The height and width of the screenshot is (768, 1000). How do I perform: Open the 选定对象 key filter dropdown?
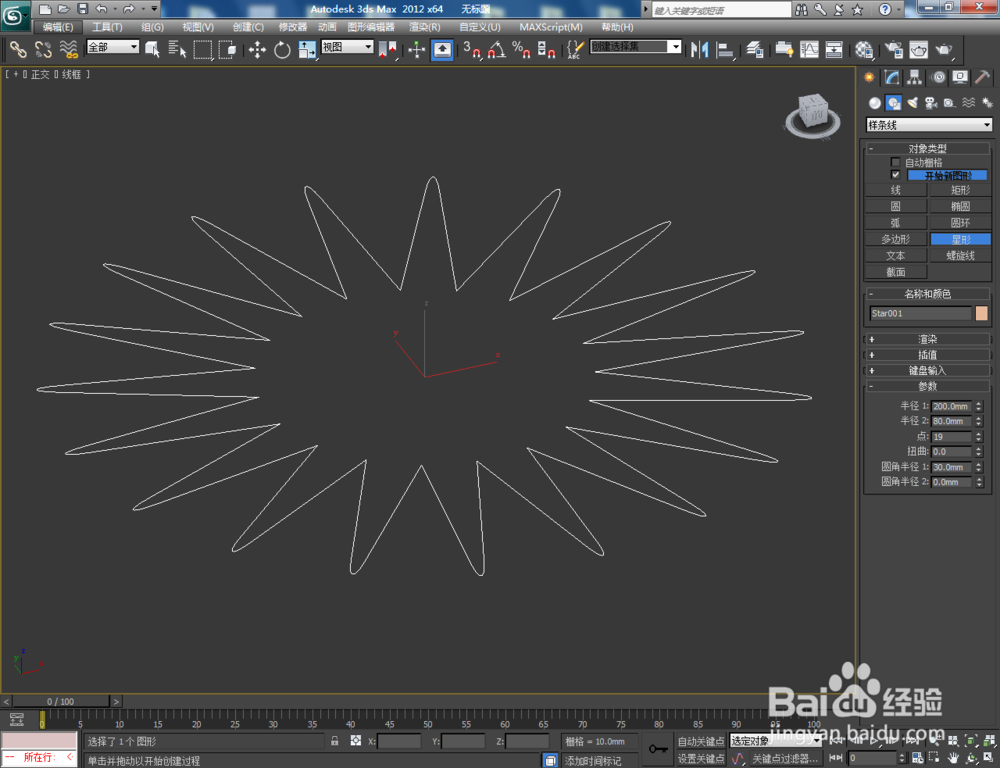pyautogui.click(x=775, y=741)
